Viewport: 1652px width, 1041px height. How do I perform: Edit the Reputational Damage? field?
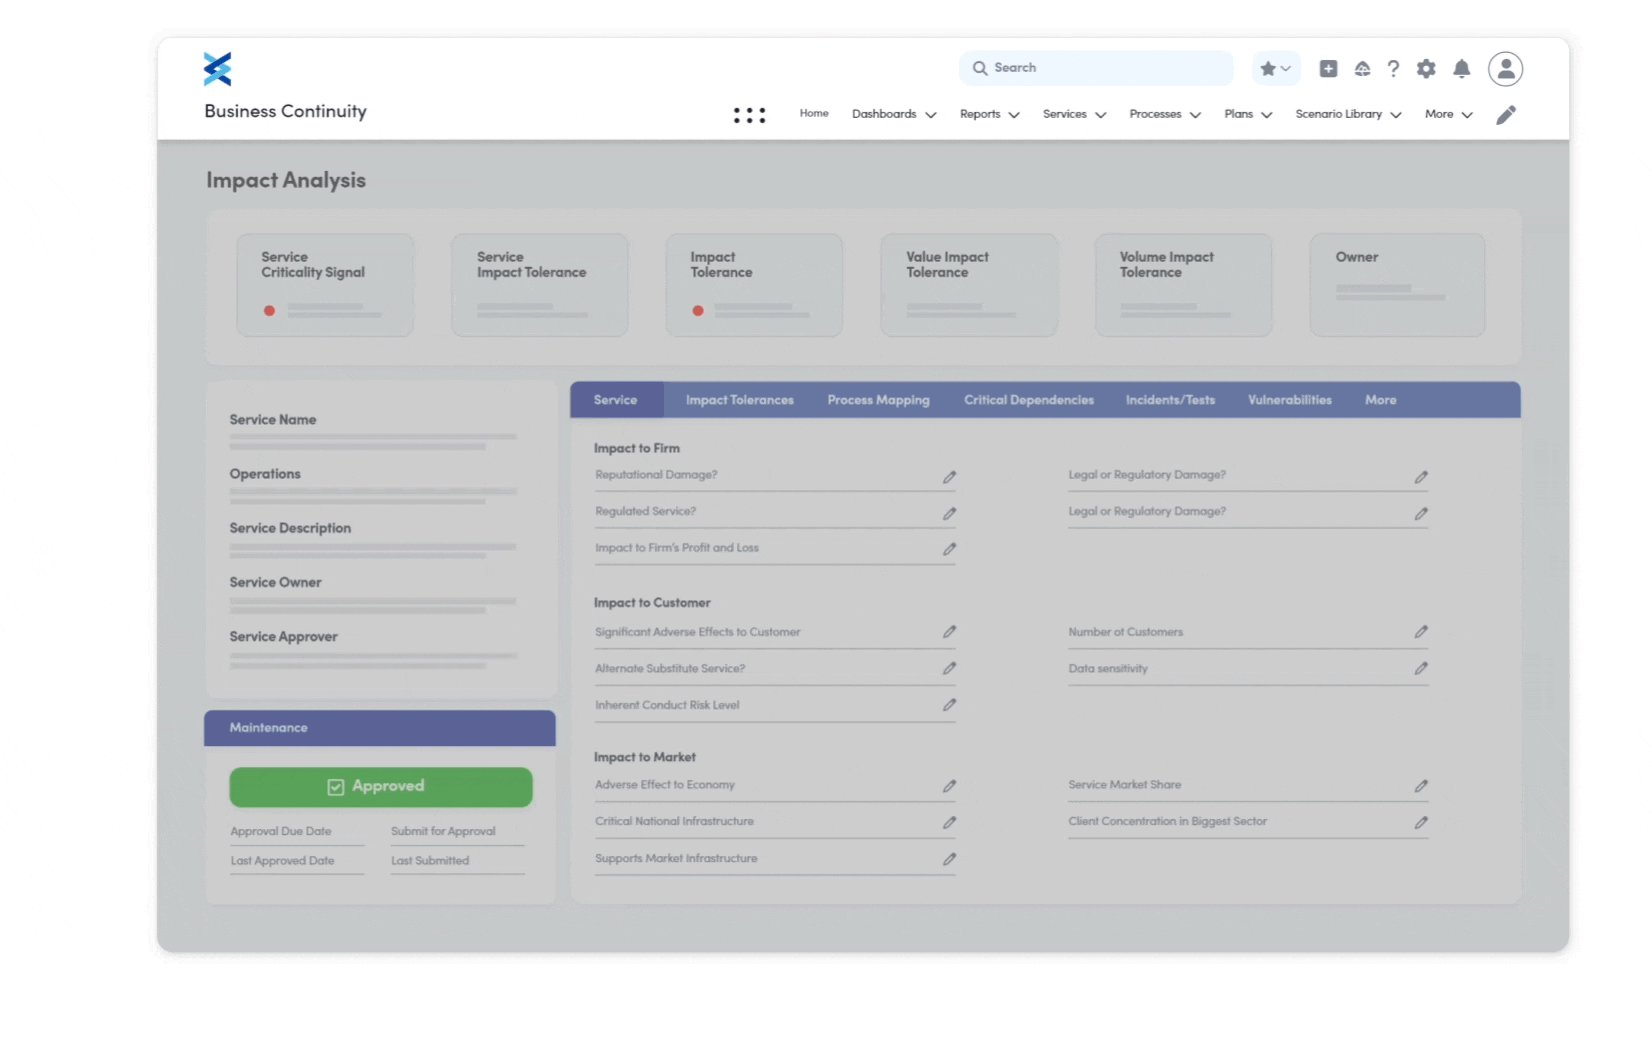coord(949,477)
